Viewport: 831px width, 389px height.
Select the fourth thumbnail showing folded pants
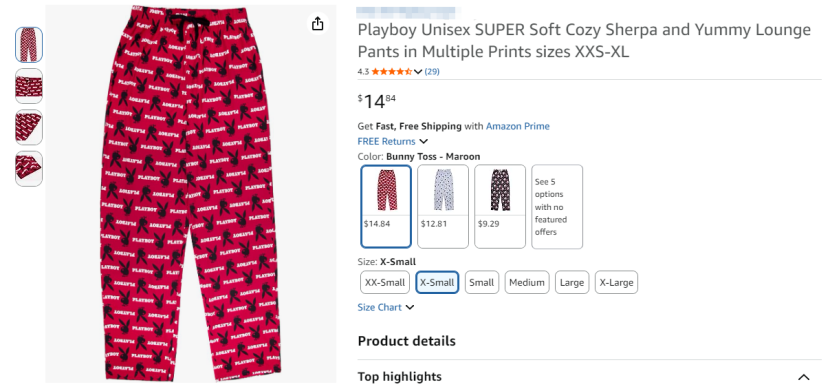click(x=29, y=169)
